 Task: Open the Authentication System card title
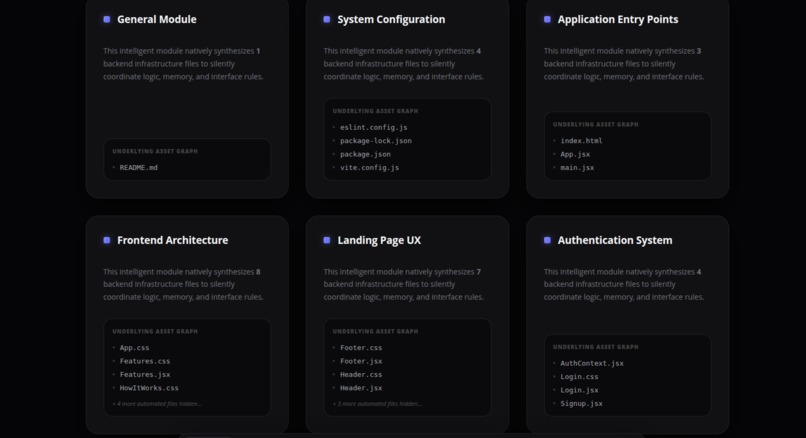pyautogui.click(x=615, y=240)
